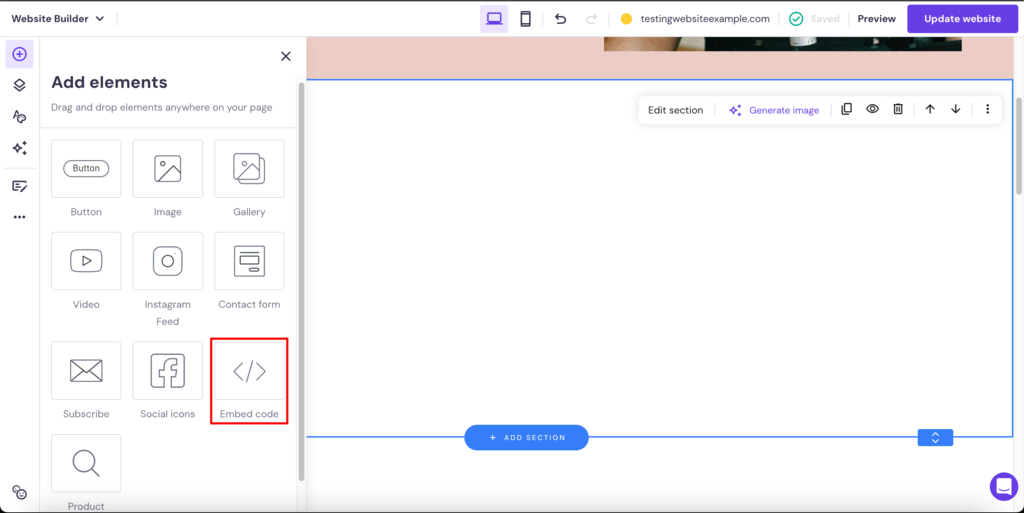Choose the Contact form element
Viewport: 1024px width, 513px height.
click(x=249, y=262)
